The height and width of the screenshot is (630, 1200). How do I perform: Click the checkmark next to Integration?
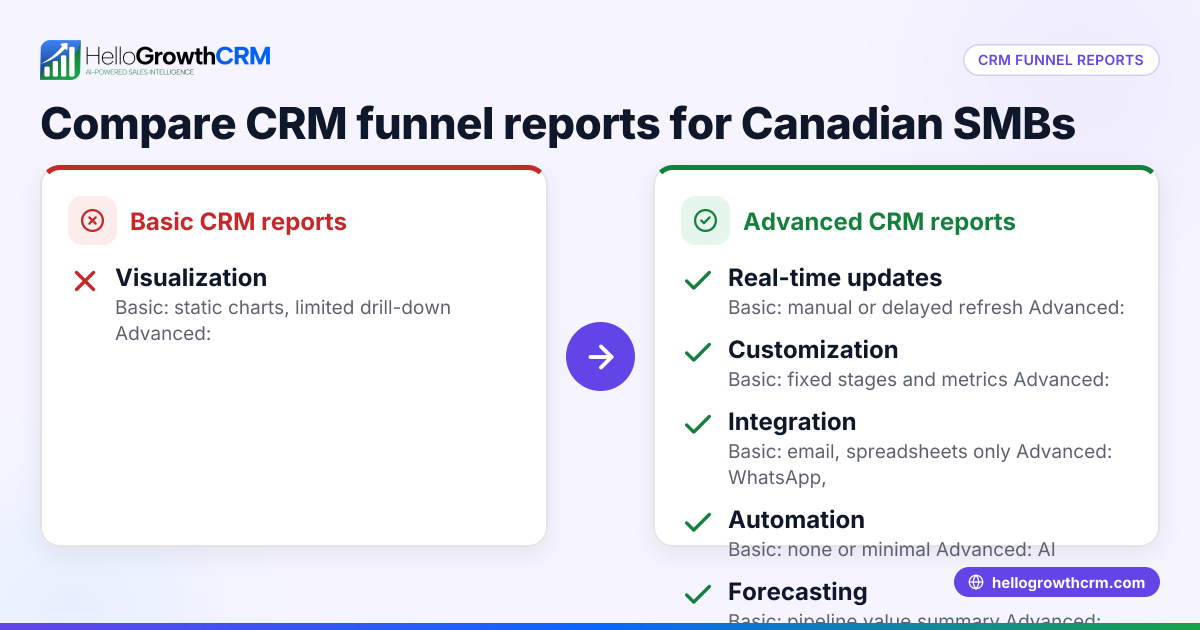698,425
